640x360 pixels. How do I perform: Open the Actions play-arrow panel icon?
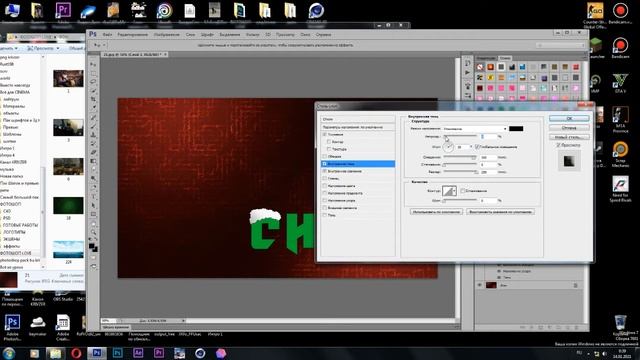pyautogui.click(x=468, y=73)
